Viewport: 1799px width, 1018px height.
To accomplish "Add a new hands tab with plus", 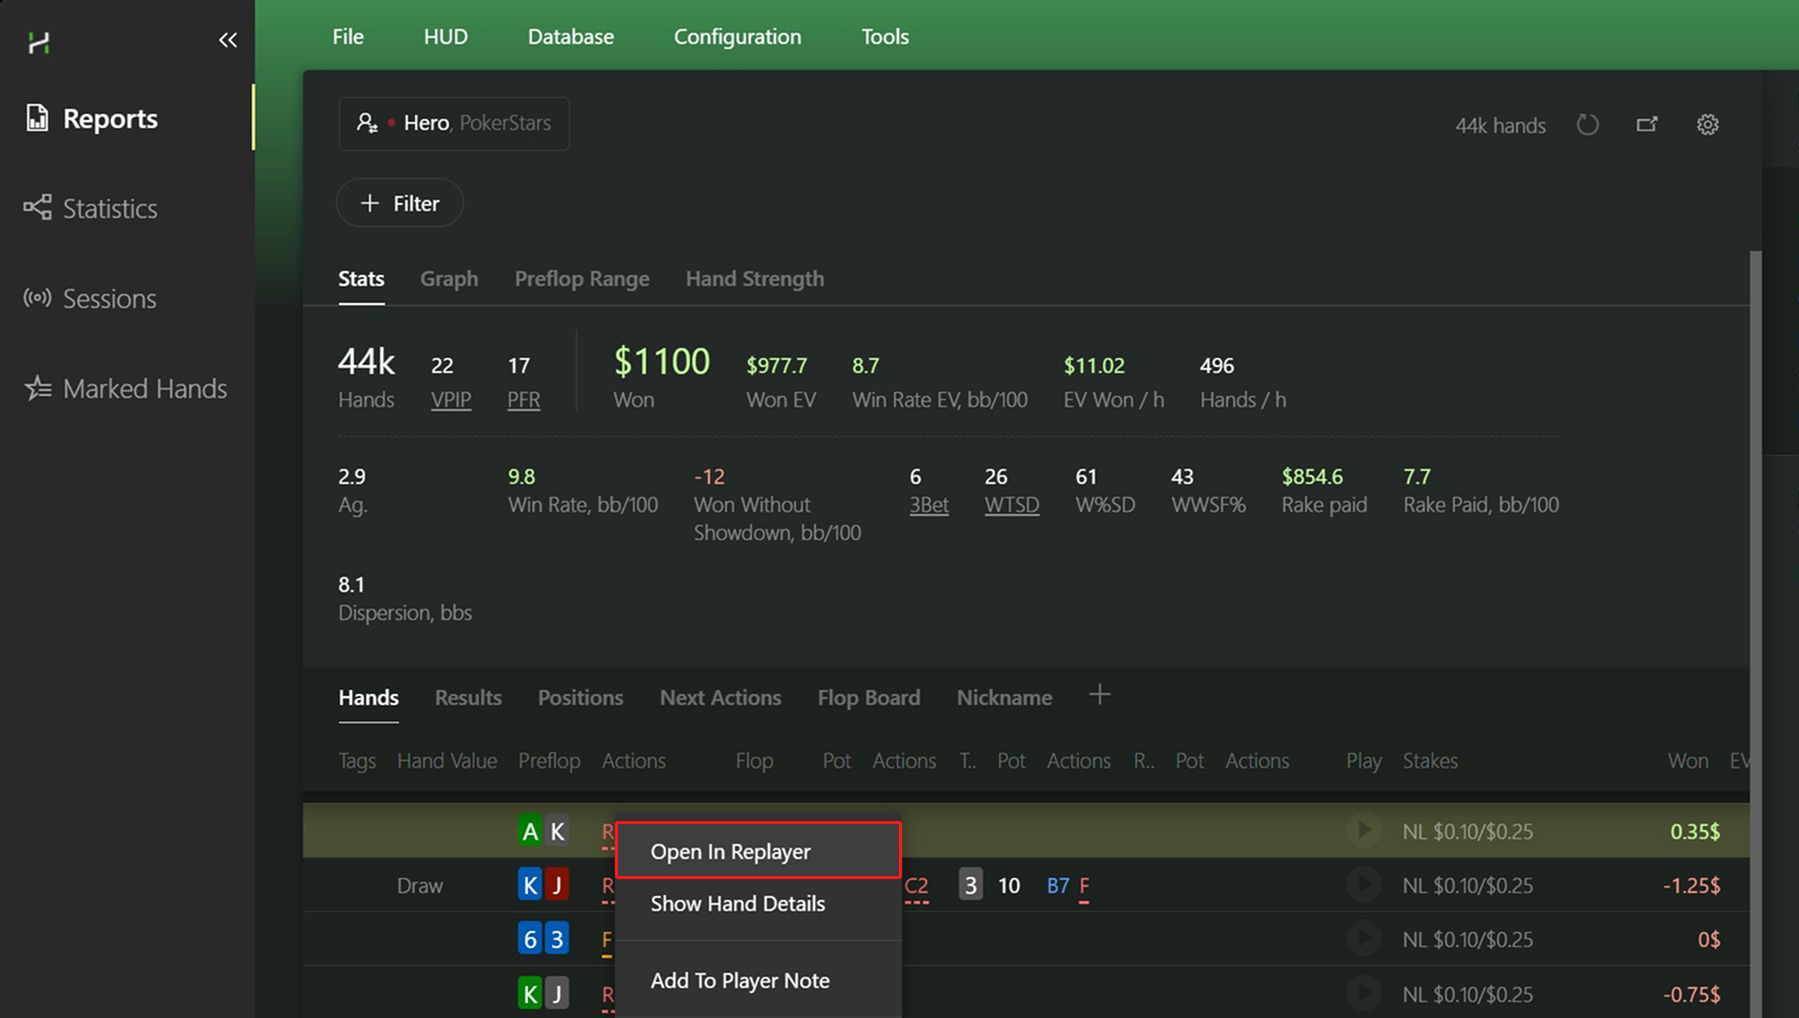I will coord(1099,695).
